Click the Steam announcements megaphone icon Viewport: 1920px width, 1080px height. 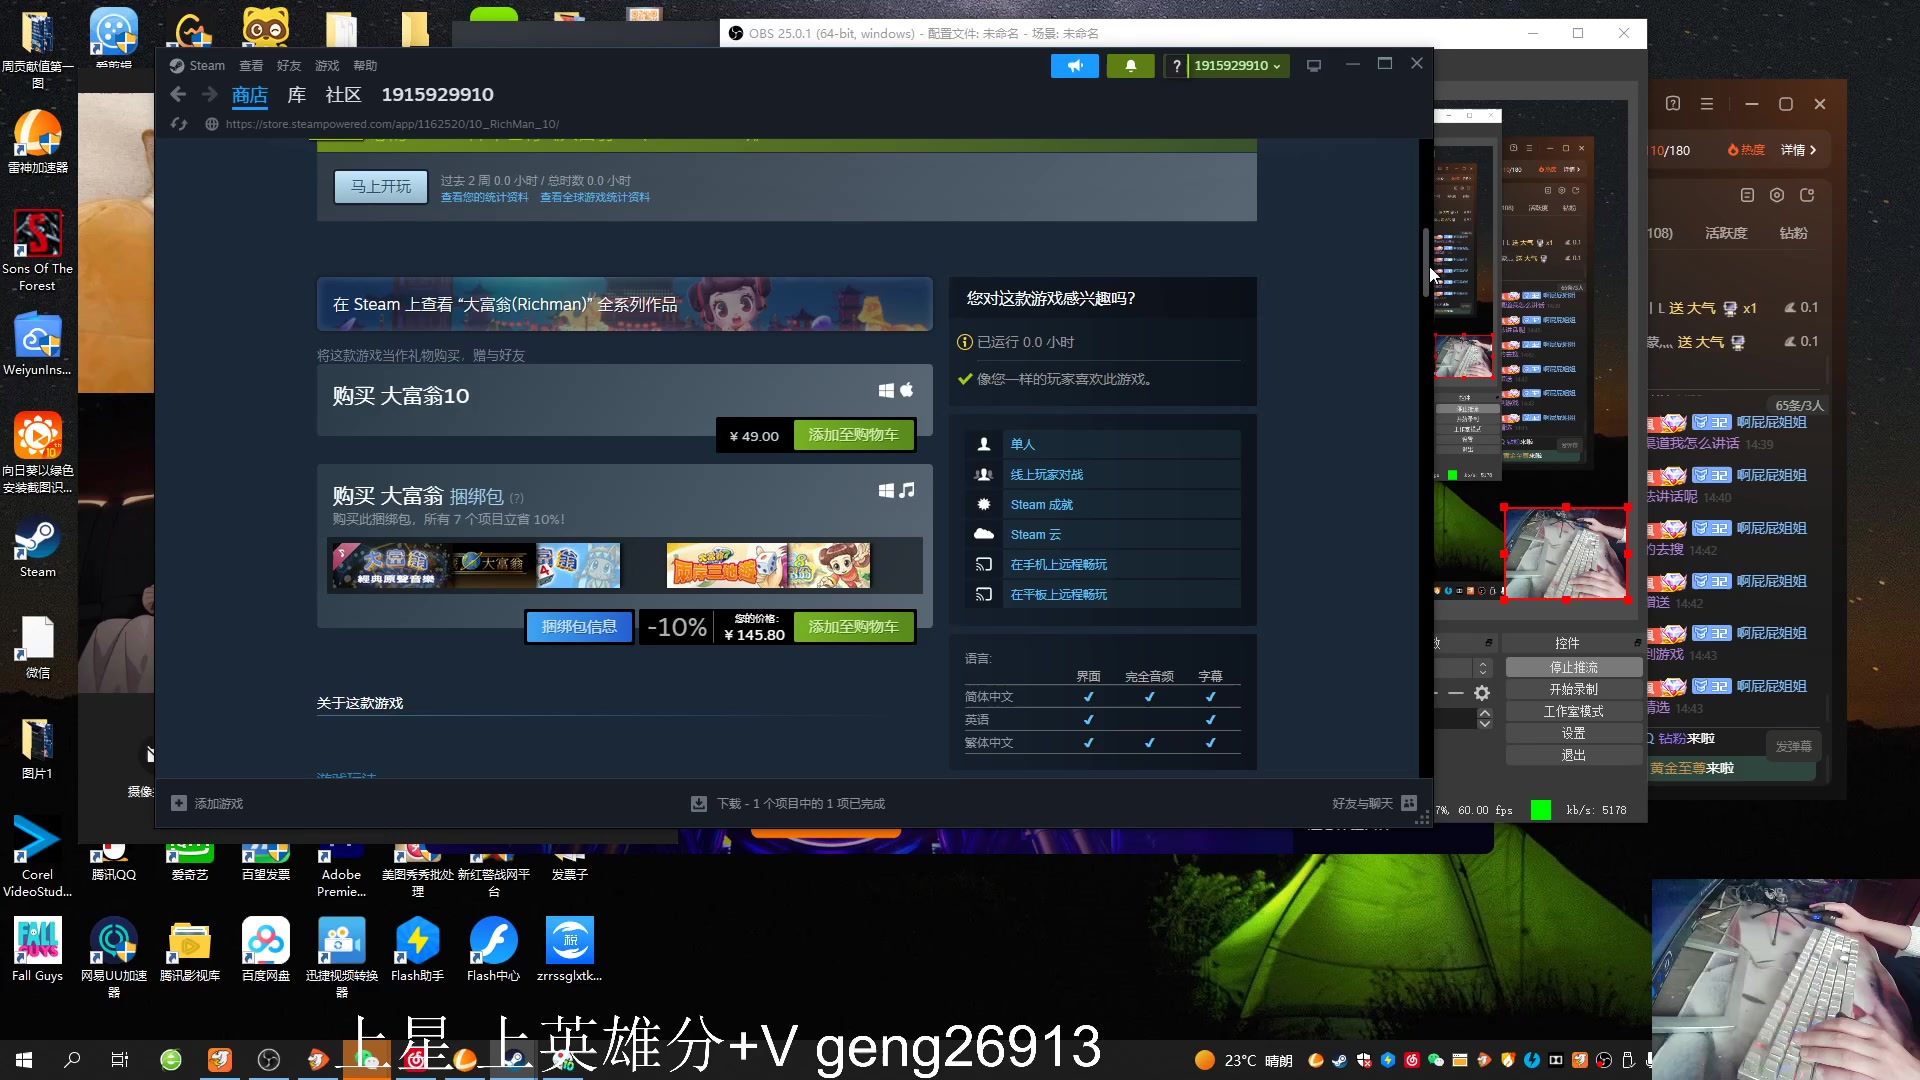coord(1074,66)
